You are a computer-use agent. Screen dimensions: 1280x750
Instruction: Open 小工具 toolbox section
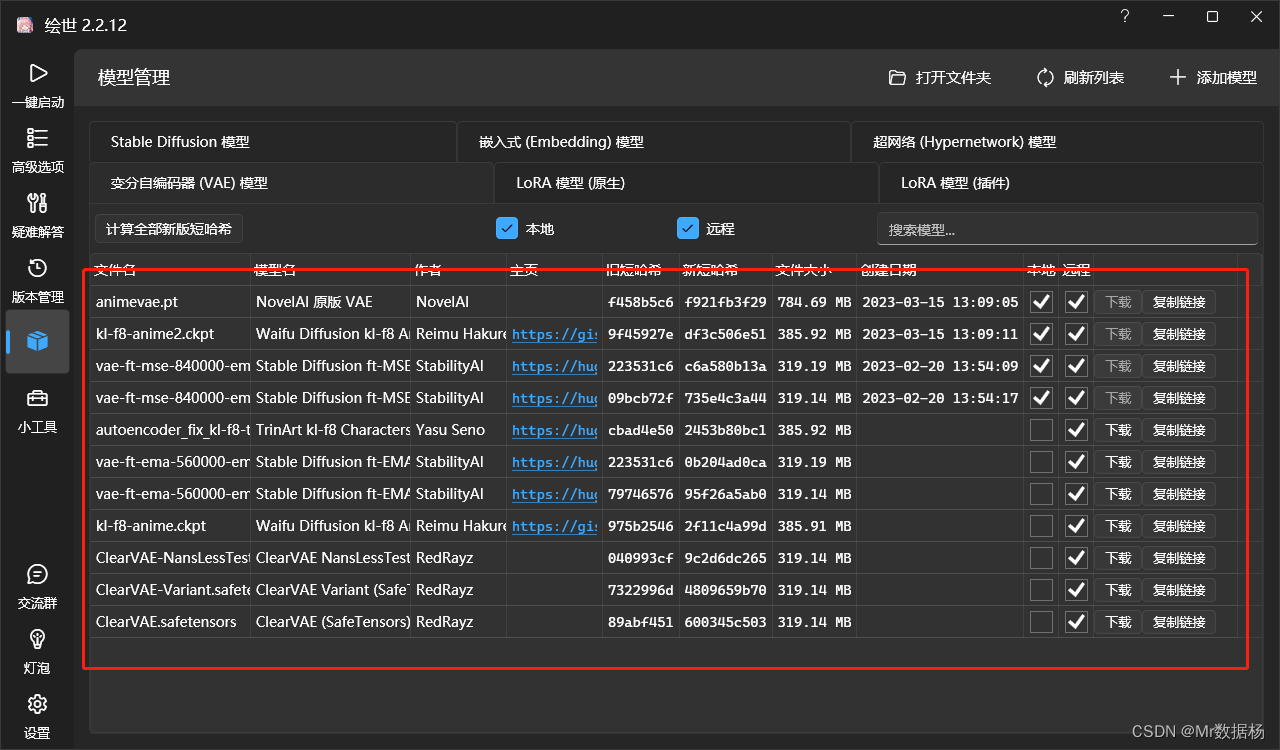(x=37, y=410)
